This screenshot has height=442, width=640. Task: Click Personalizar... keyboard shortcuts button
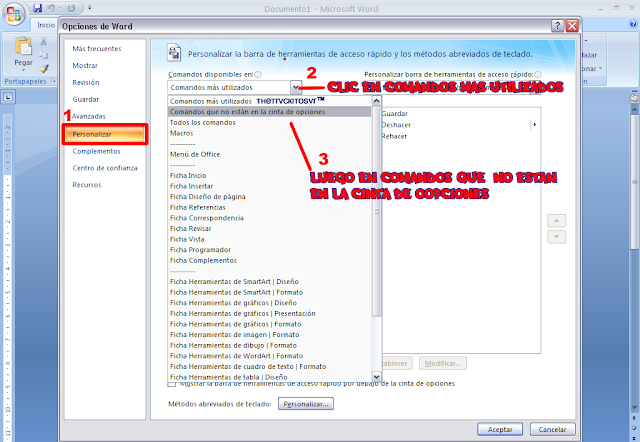click(306, 404)
